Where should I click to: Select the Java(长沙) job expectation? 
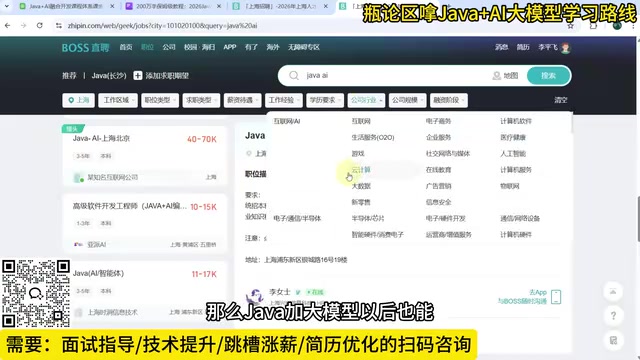109,76
